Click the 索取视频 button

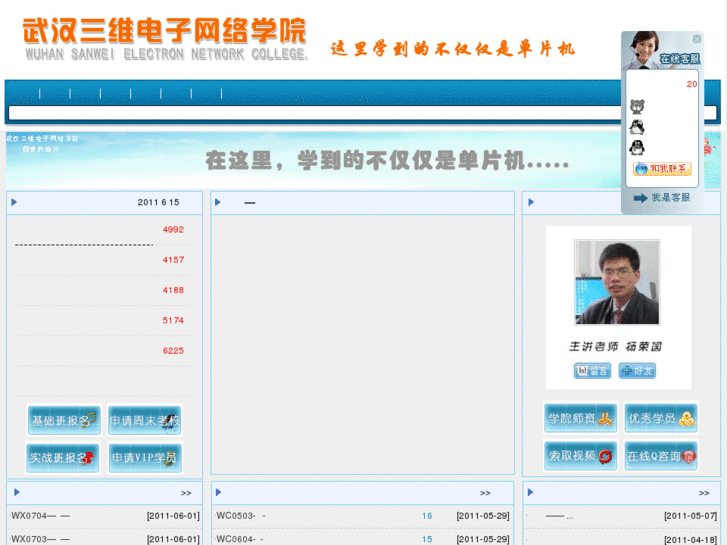point(580,456)
